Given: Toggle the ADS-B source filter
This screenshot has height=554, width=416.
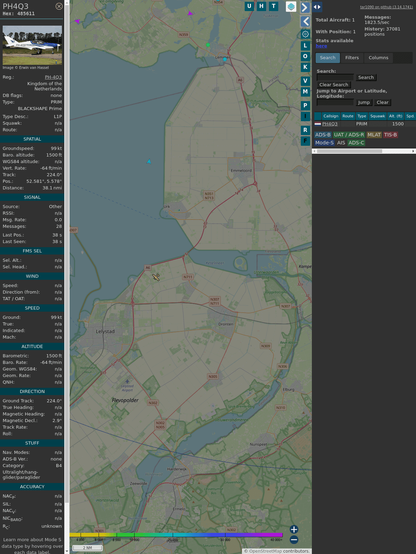Looking at the screenshot, I should pos(322,135).
